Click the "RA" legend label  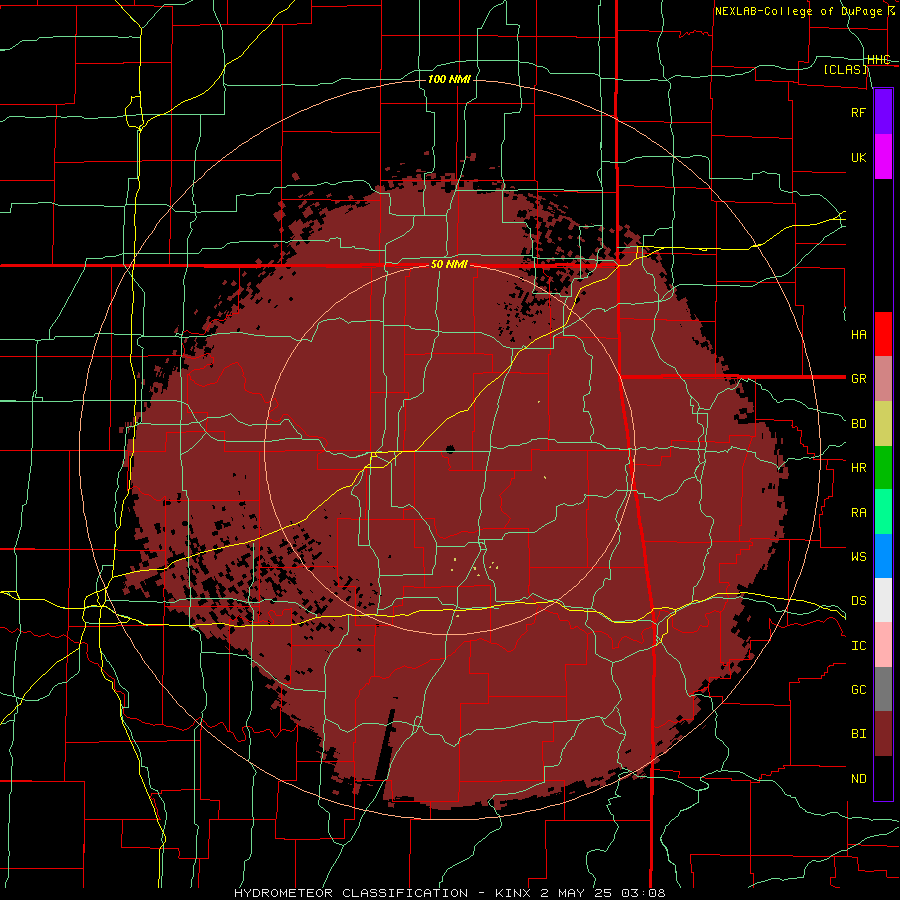859,513
